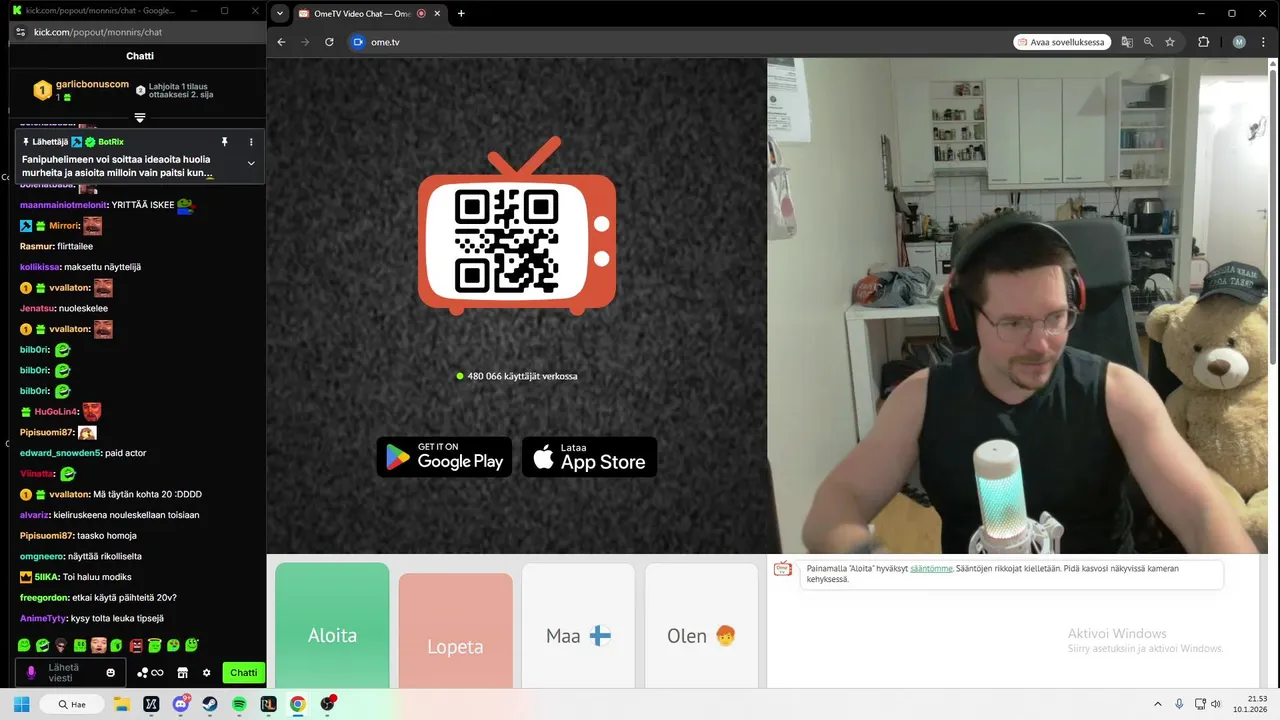The width and height of the screenshot is (1280, 720).
Task: Click username alvariz in chat
Action: (34, 515)
